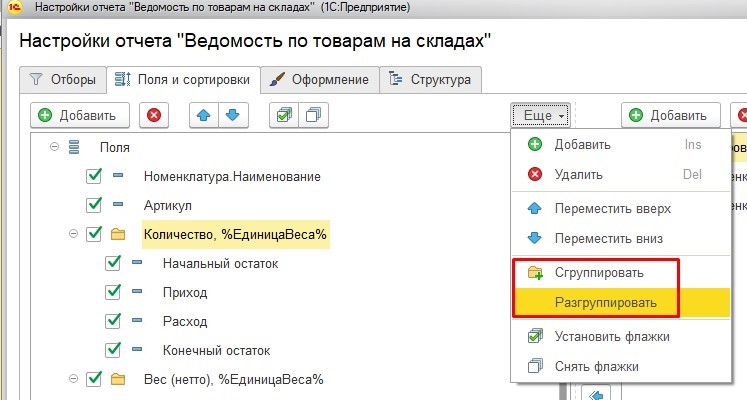Image resolution: width=747 pixels, height=400 pixels.
Task: Click the set all checkmarks toolbar icon
Action: click(284, 115)
